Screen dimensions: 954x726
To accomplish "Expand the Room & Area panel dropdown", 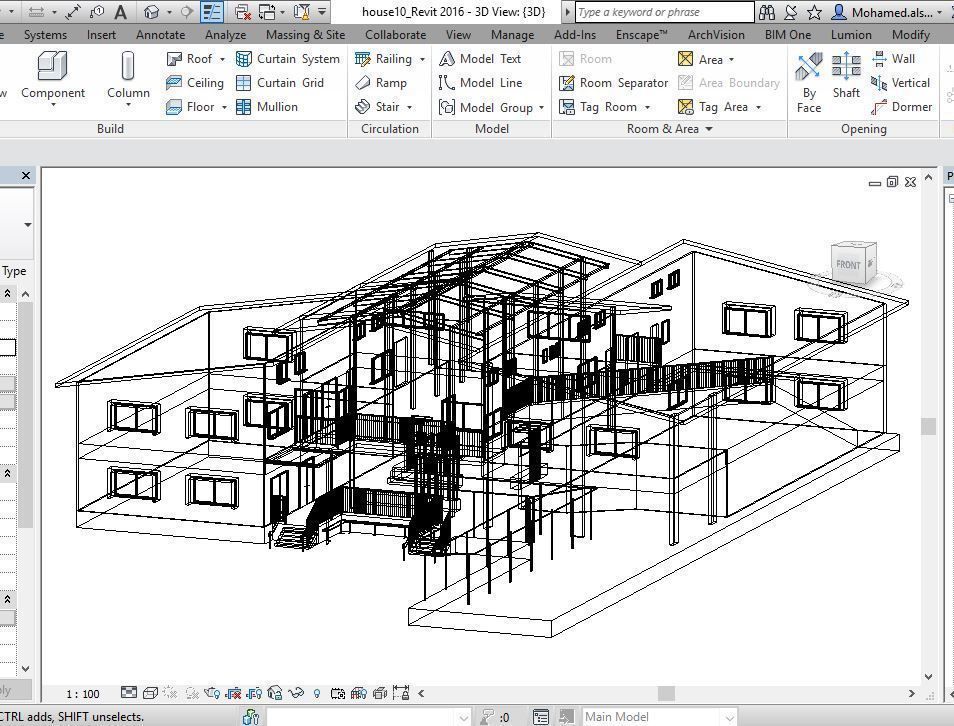I will tap(709, 129).
